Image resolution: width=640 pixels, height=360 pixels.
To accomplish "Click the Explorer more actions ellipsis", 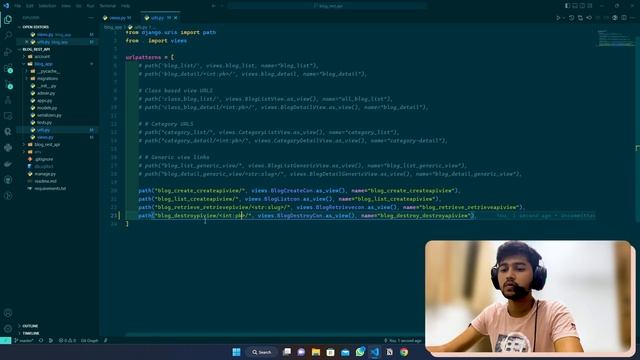I will (91, 18).
